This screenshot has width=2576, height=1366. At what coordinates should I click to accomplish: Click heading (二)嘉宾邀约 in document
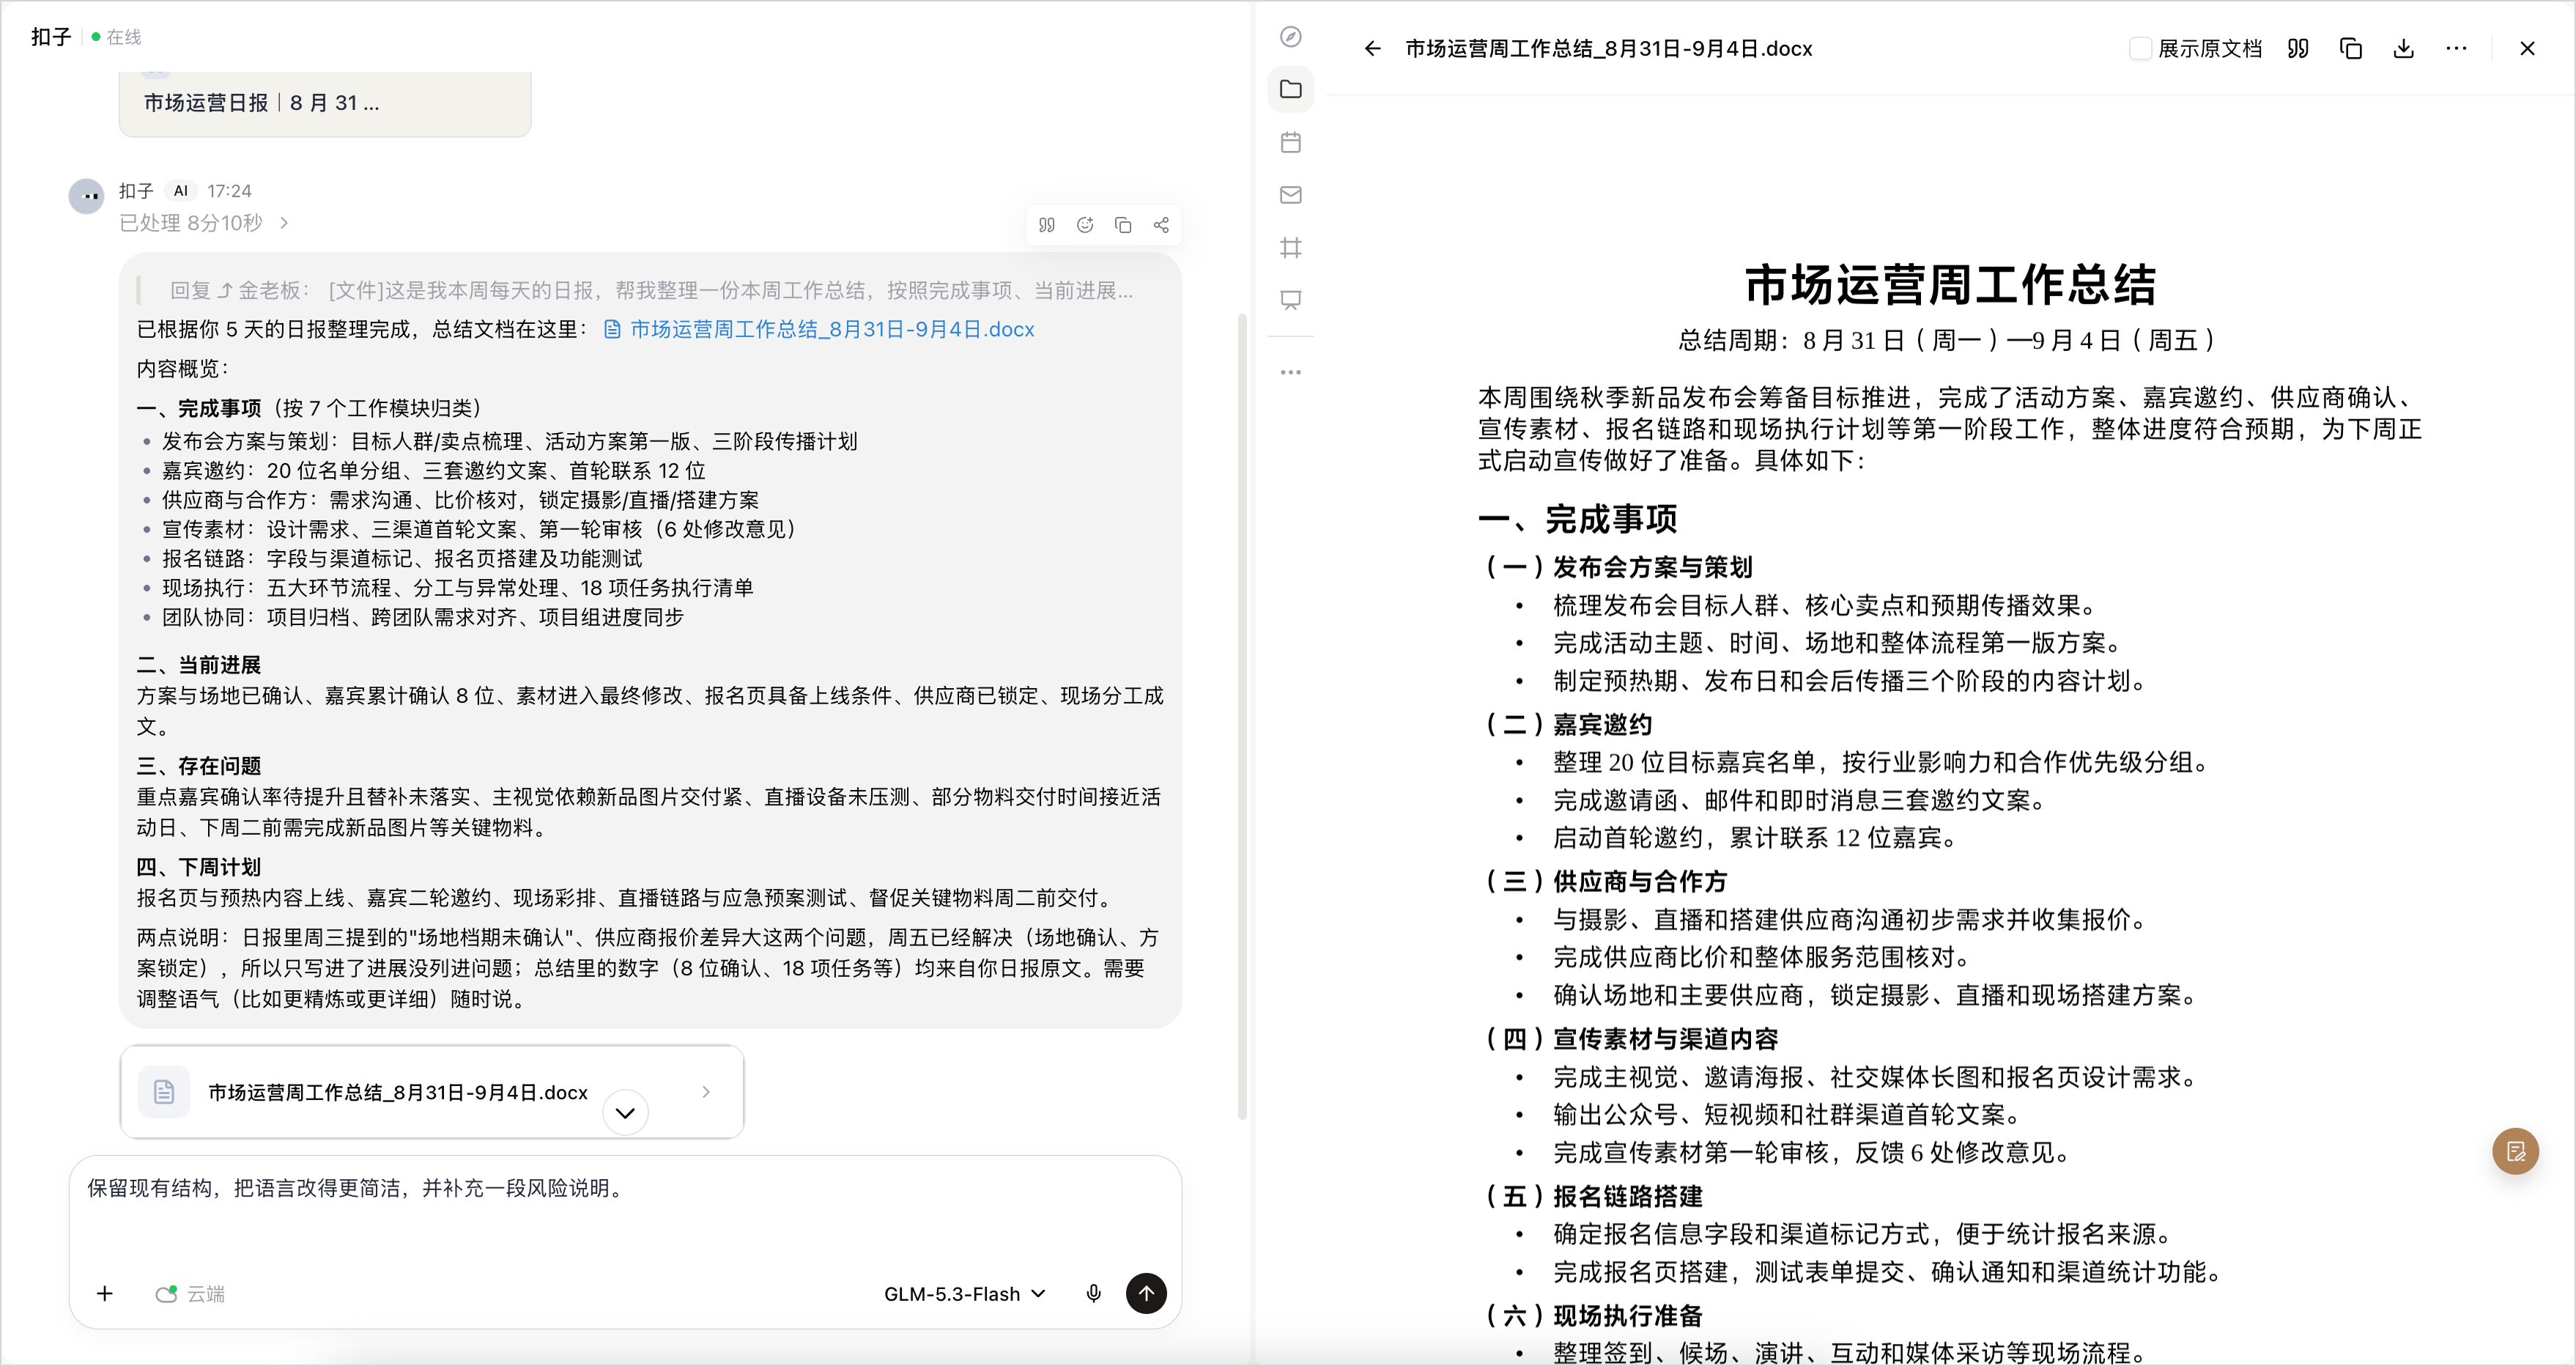(x=1566, y=724)
